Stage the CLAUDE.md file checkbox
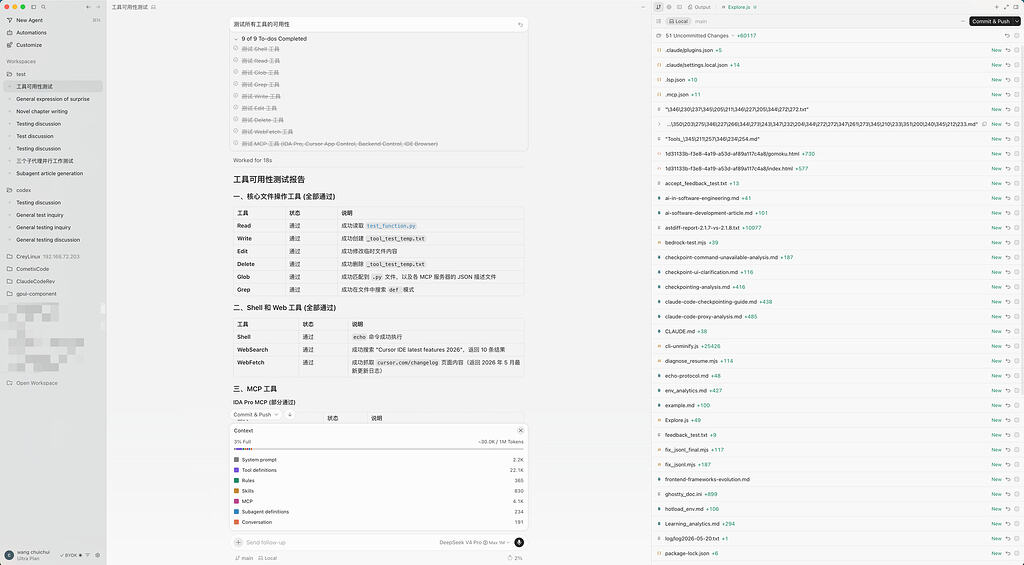 point(1017,331)
